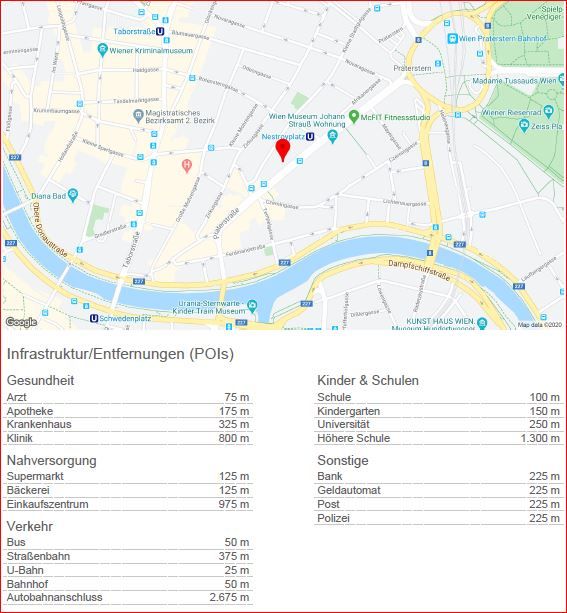Click the Map data ©2020 attribution
567x613 pixels.
[540, 324]
